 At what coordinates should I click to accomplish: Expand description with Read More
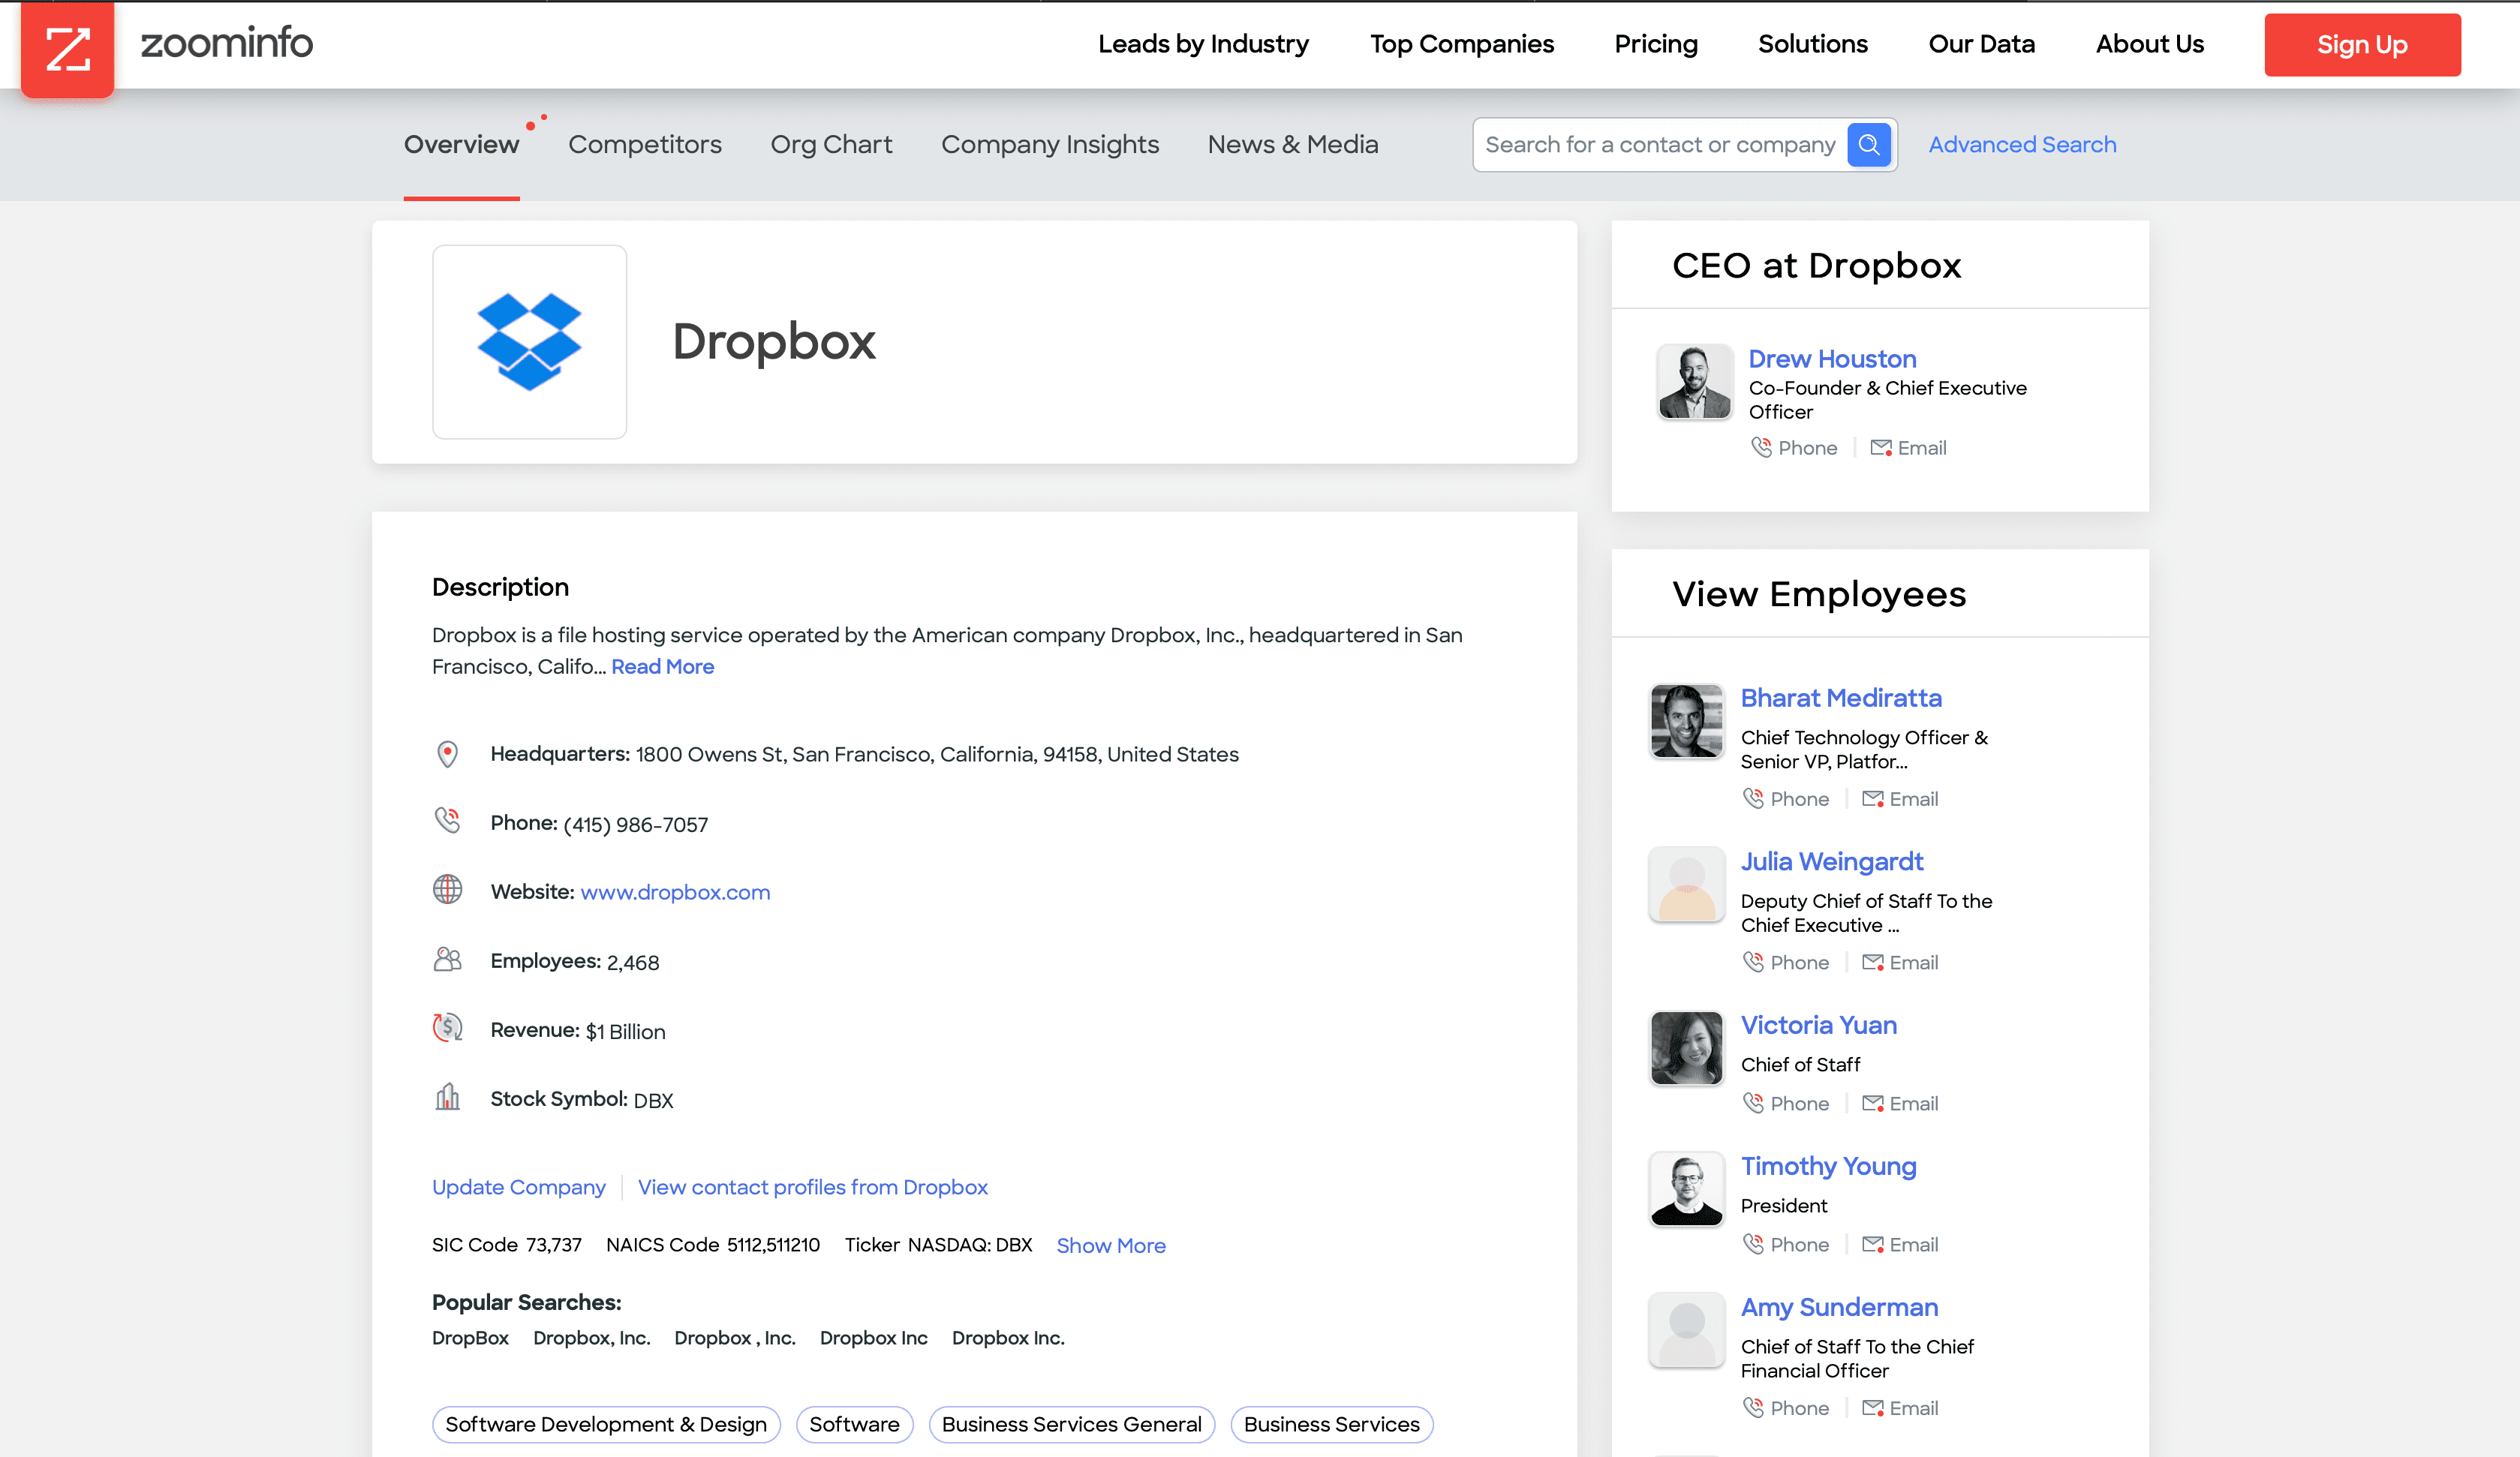pos(662,666)
